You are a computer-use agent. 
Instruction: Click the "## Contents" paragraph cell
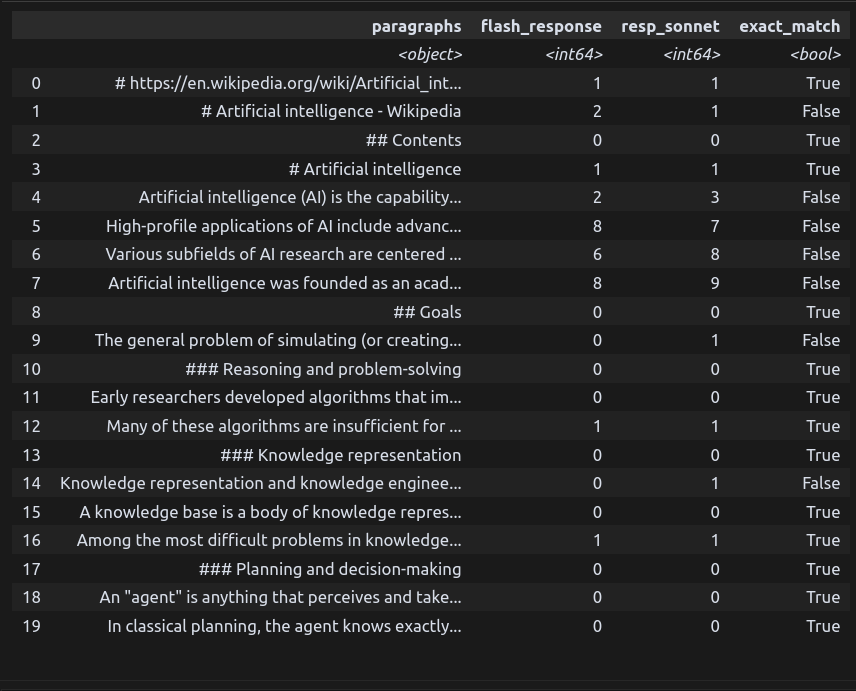coord(413,140)
